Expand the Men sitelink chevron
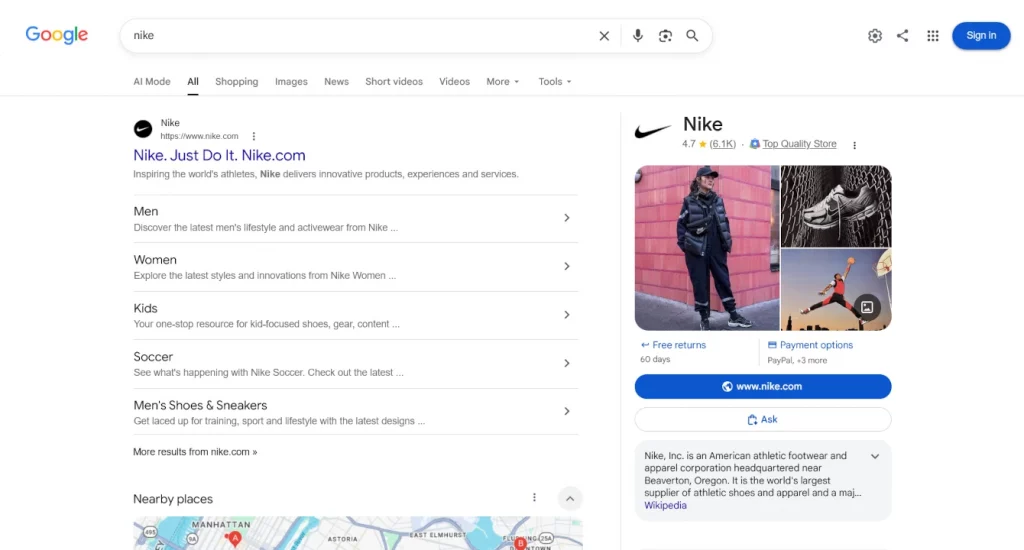Viewport: 1024px width, 550px height. (x=567, y=218)
